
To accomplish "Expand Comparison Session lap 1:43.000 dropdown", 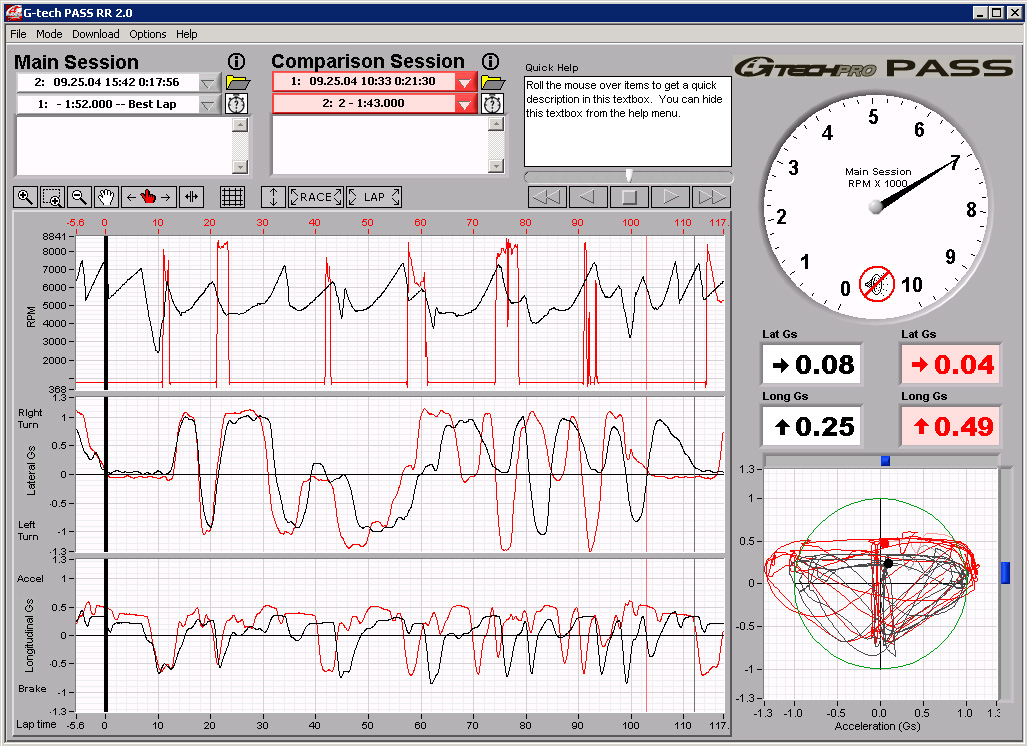I will click(x=465, y=103).
